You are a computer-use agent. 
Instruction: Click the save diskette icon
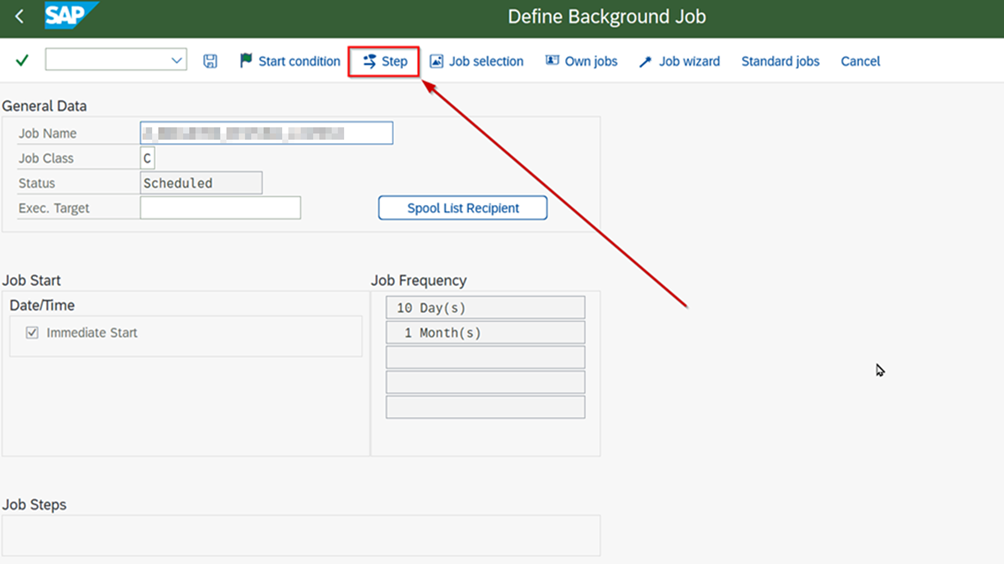coord(210,61)
